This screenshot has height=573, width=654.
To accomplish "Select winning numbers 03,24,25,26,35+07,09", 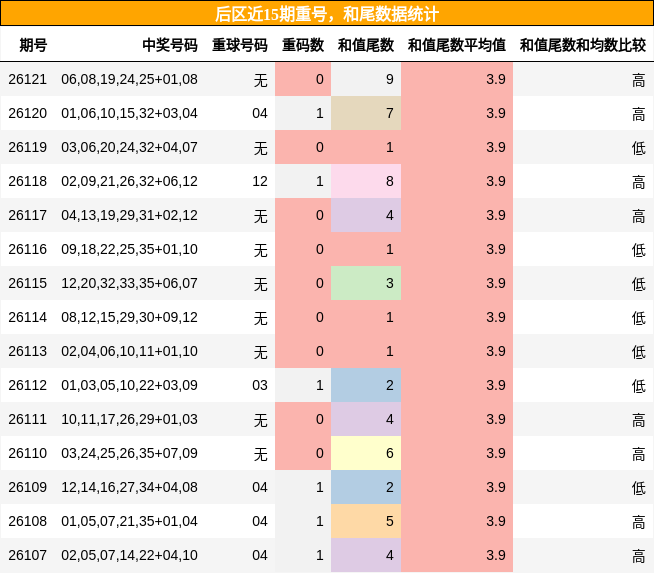I will (x=129, y=453).
